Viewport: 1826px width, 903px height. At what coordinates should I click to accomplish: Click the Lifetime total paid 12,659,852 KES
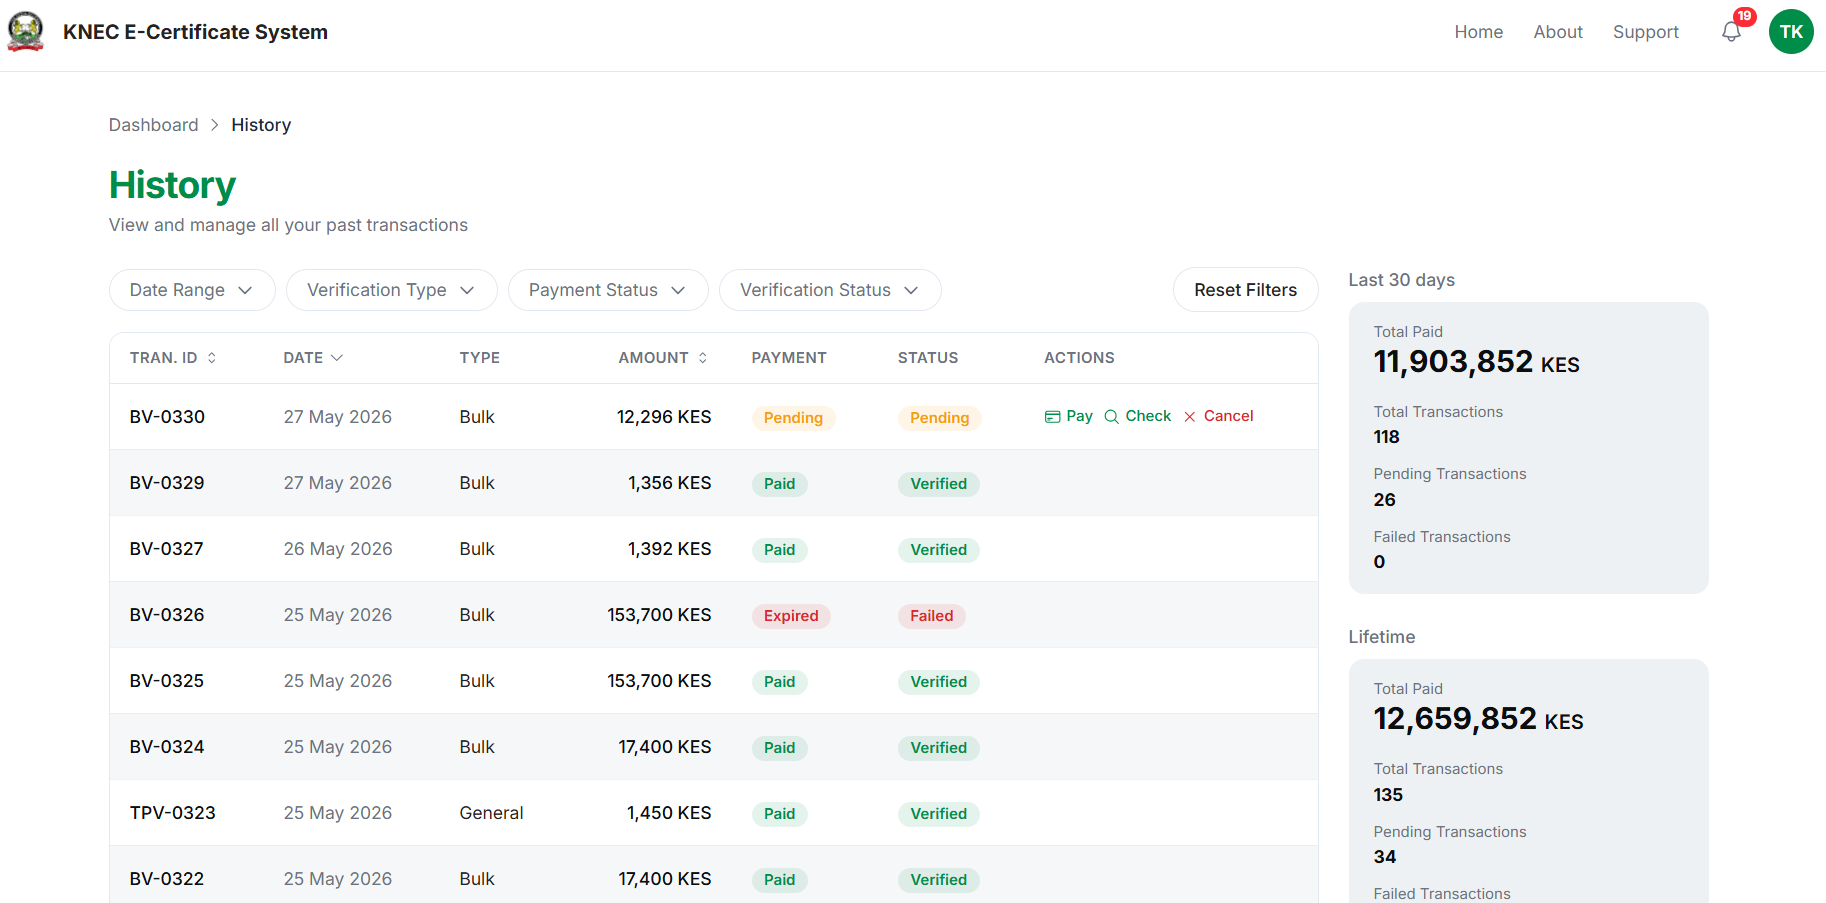coord(1478,718)
